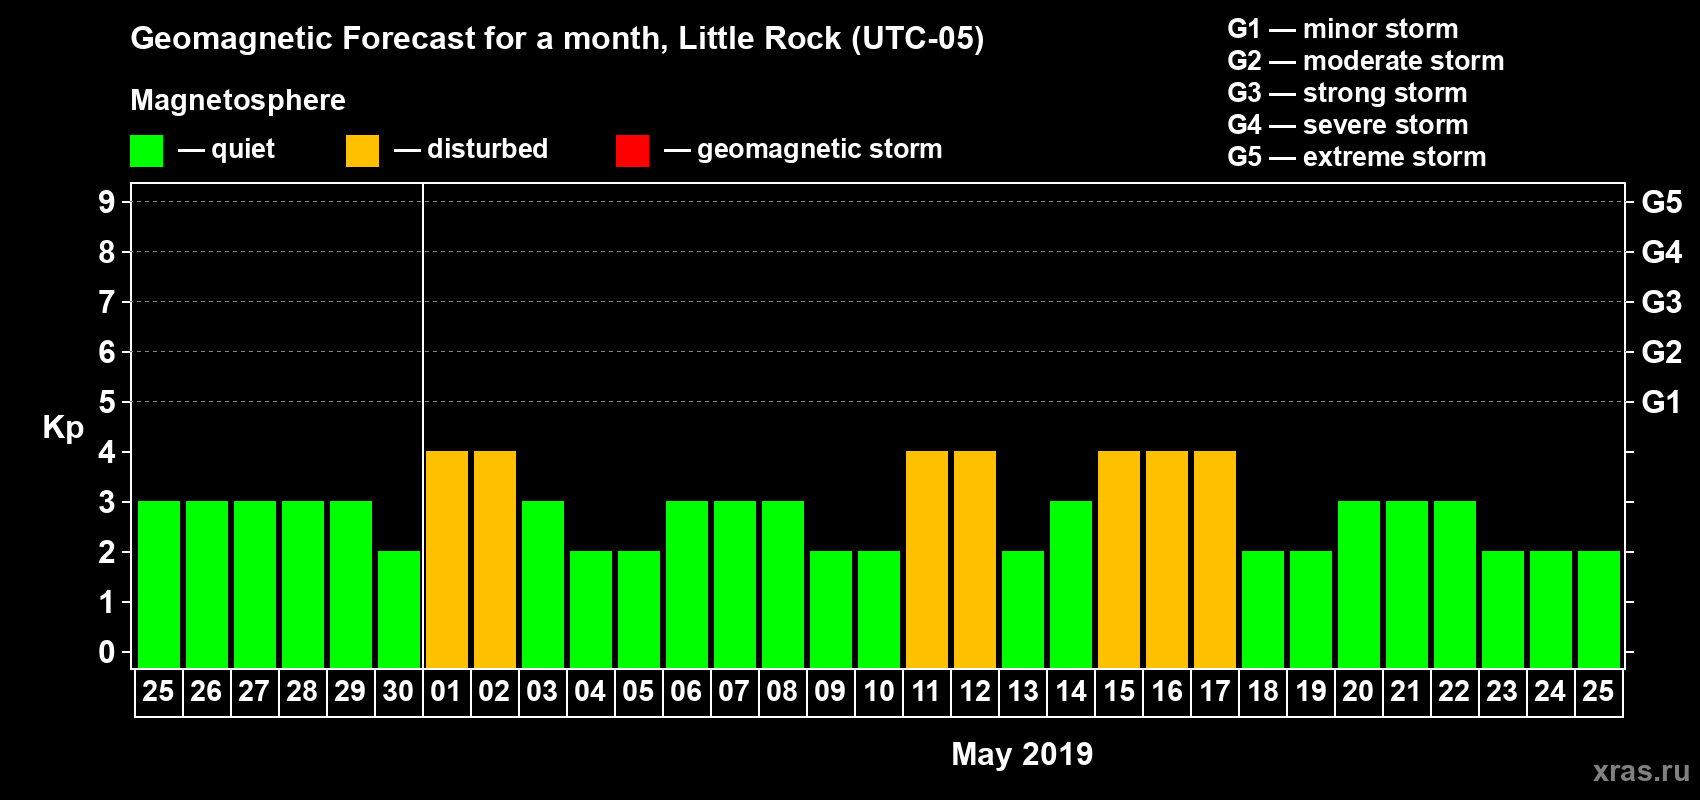Click the word 'disturbed' in the legend
1700x800 pixels.
click(488, 149)
